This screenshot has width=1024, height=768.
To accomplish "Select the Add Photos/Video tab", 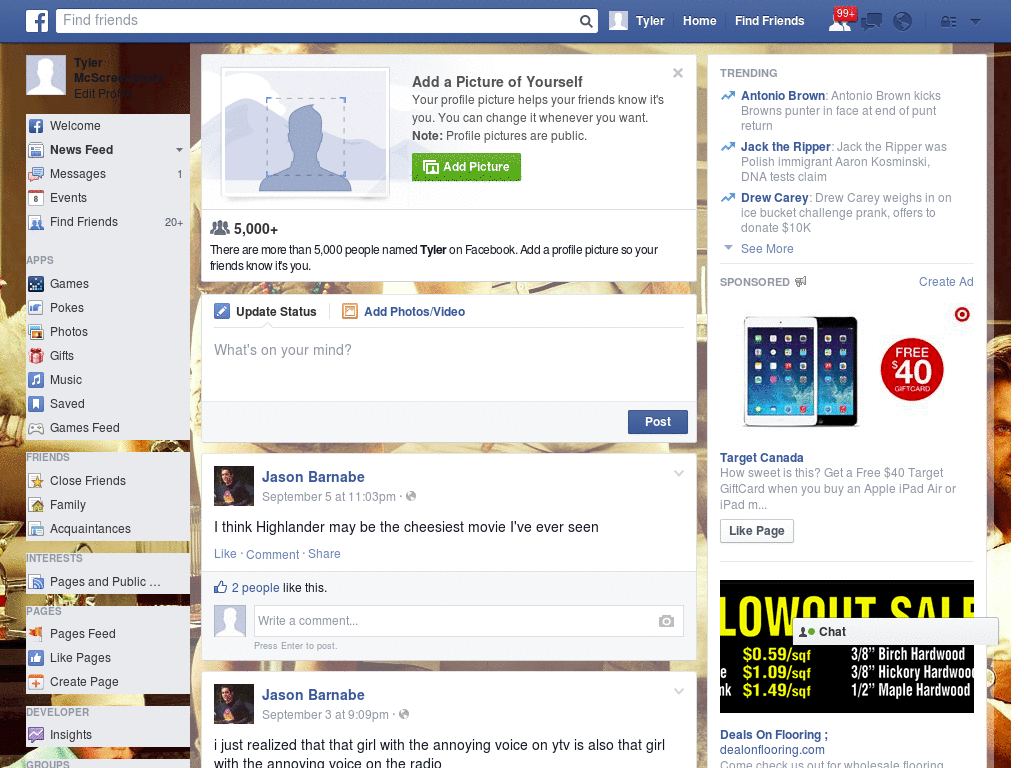I will [404, 312].
